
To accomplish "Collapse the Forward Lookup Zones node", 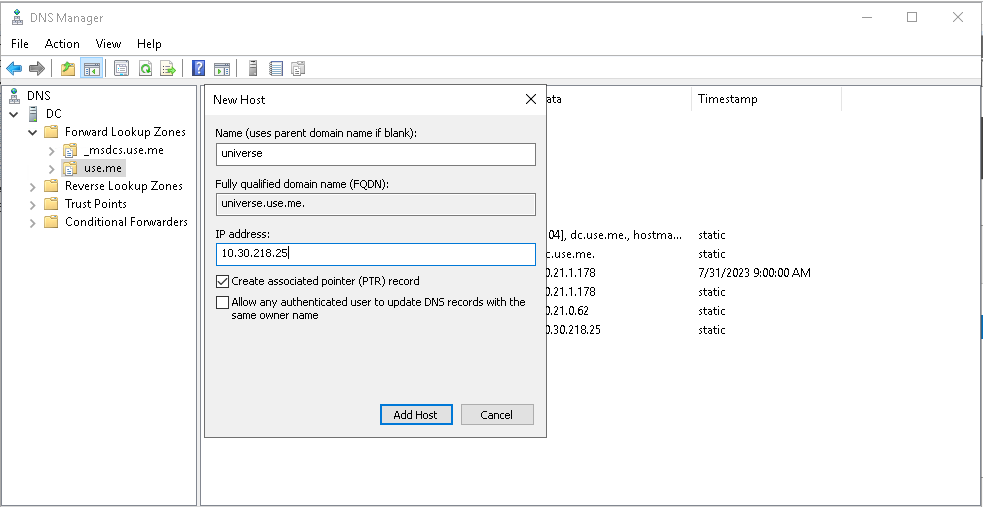I will click(33, 132).
